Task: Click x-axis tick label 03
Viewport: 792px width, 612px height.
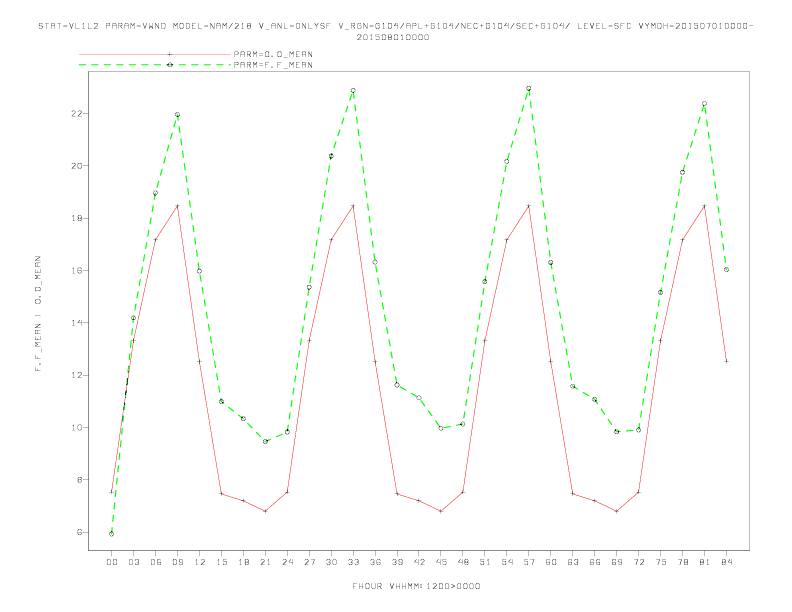Action: click(133, 562)
